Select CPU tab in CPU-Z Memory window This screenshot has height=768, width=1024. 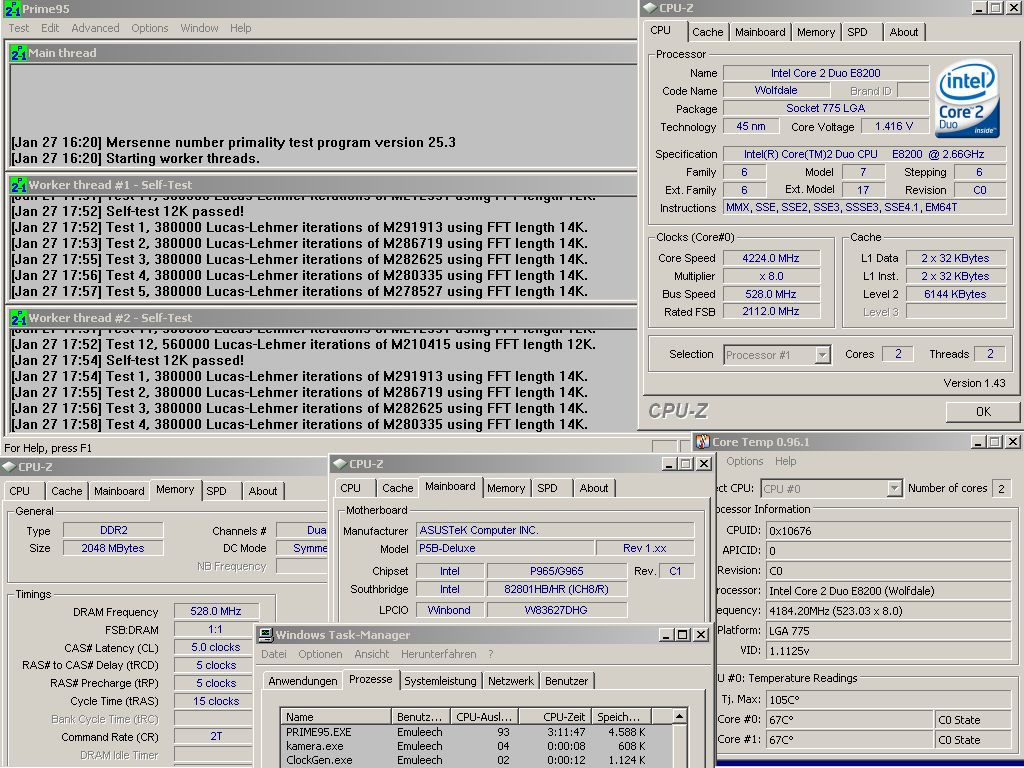point(20,491)
